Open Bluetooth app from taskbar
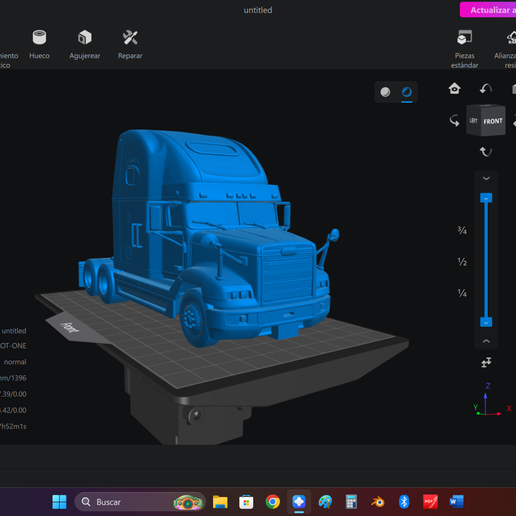516x516 pixels. (x=404, y=502)
